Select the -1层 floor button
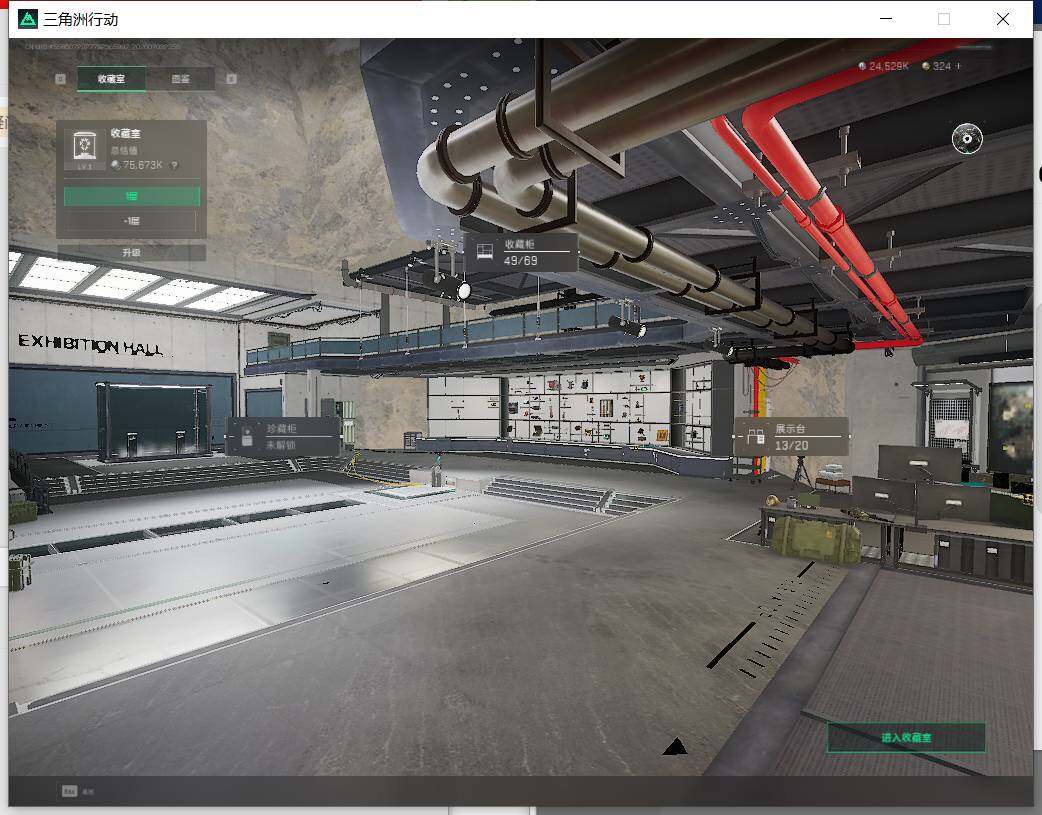1042x815 pixels. [132, 220]
